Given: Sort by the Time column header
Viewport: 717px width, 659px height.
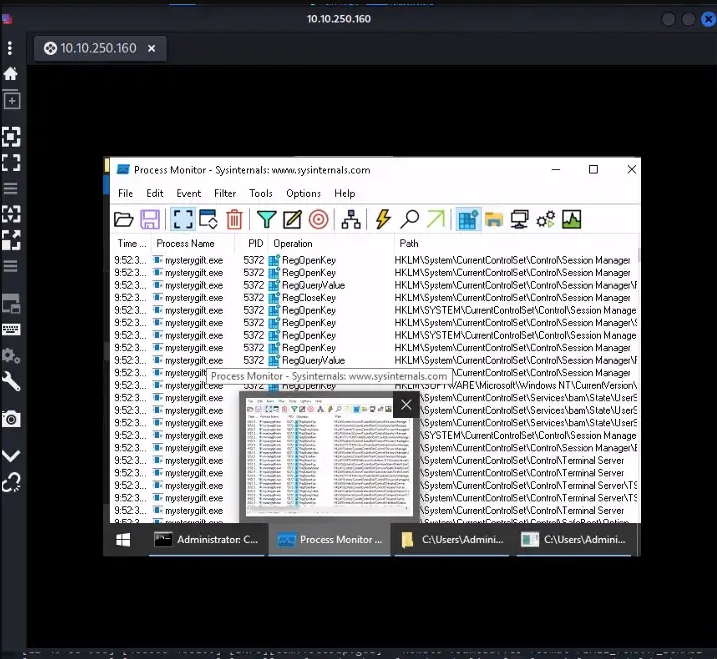Looking at the screenshot, I should click(131, 244).
